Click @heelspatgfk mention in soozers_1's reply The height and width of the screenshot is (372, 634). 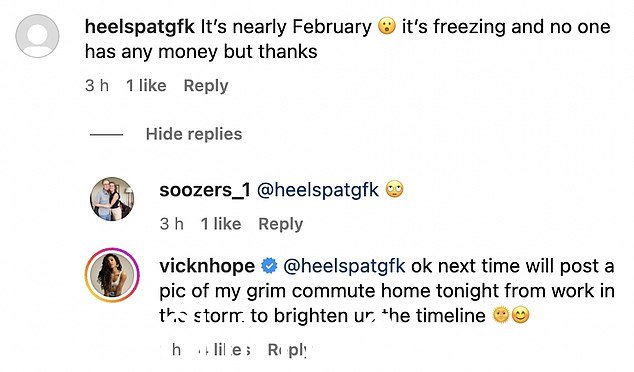tap(318, 190)
